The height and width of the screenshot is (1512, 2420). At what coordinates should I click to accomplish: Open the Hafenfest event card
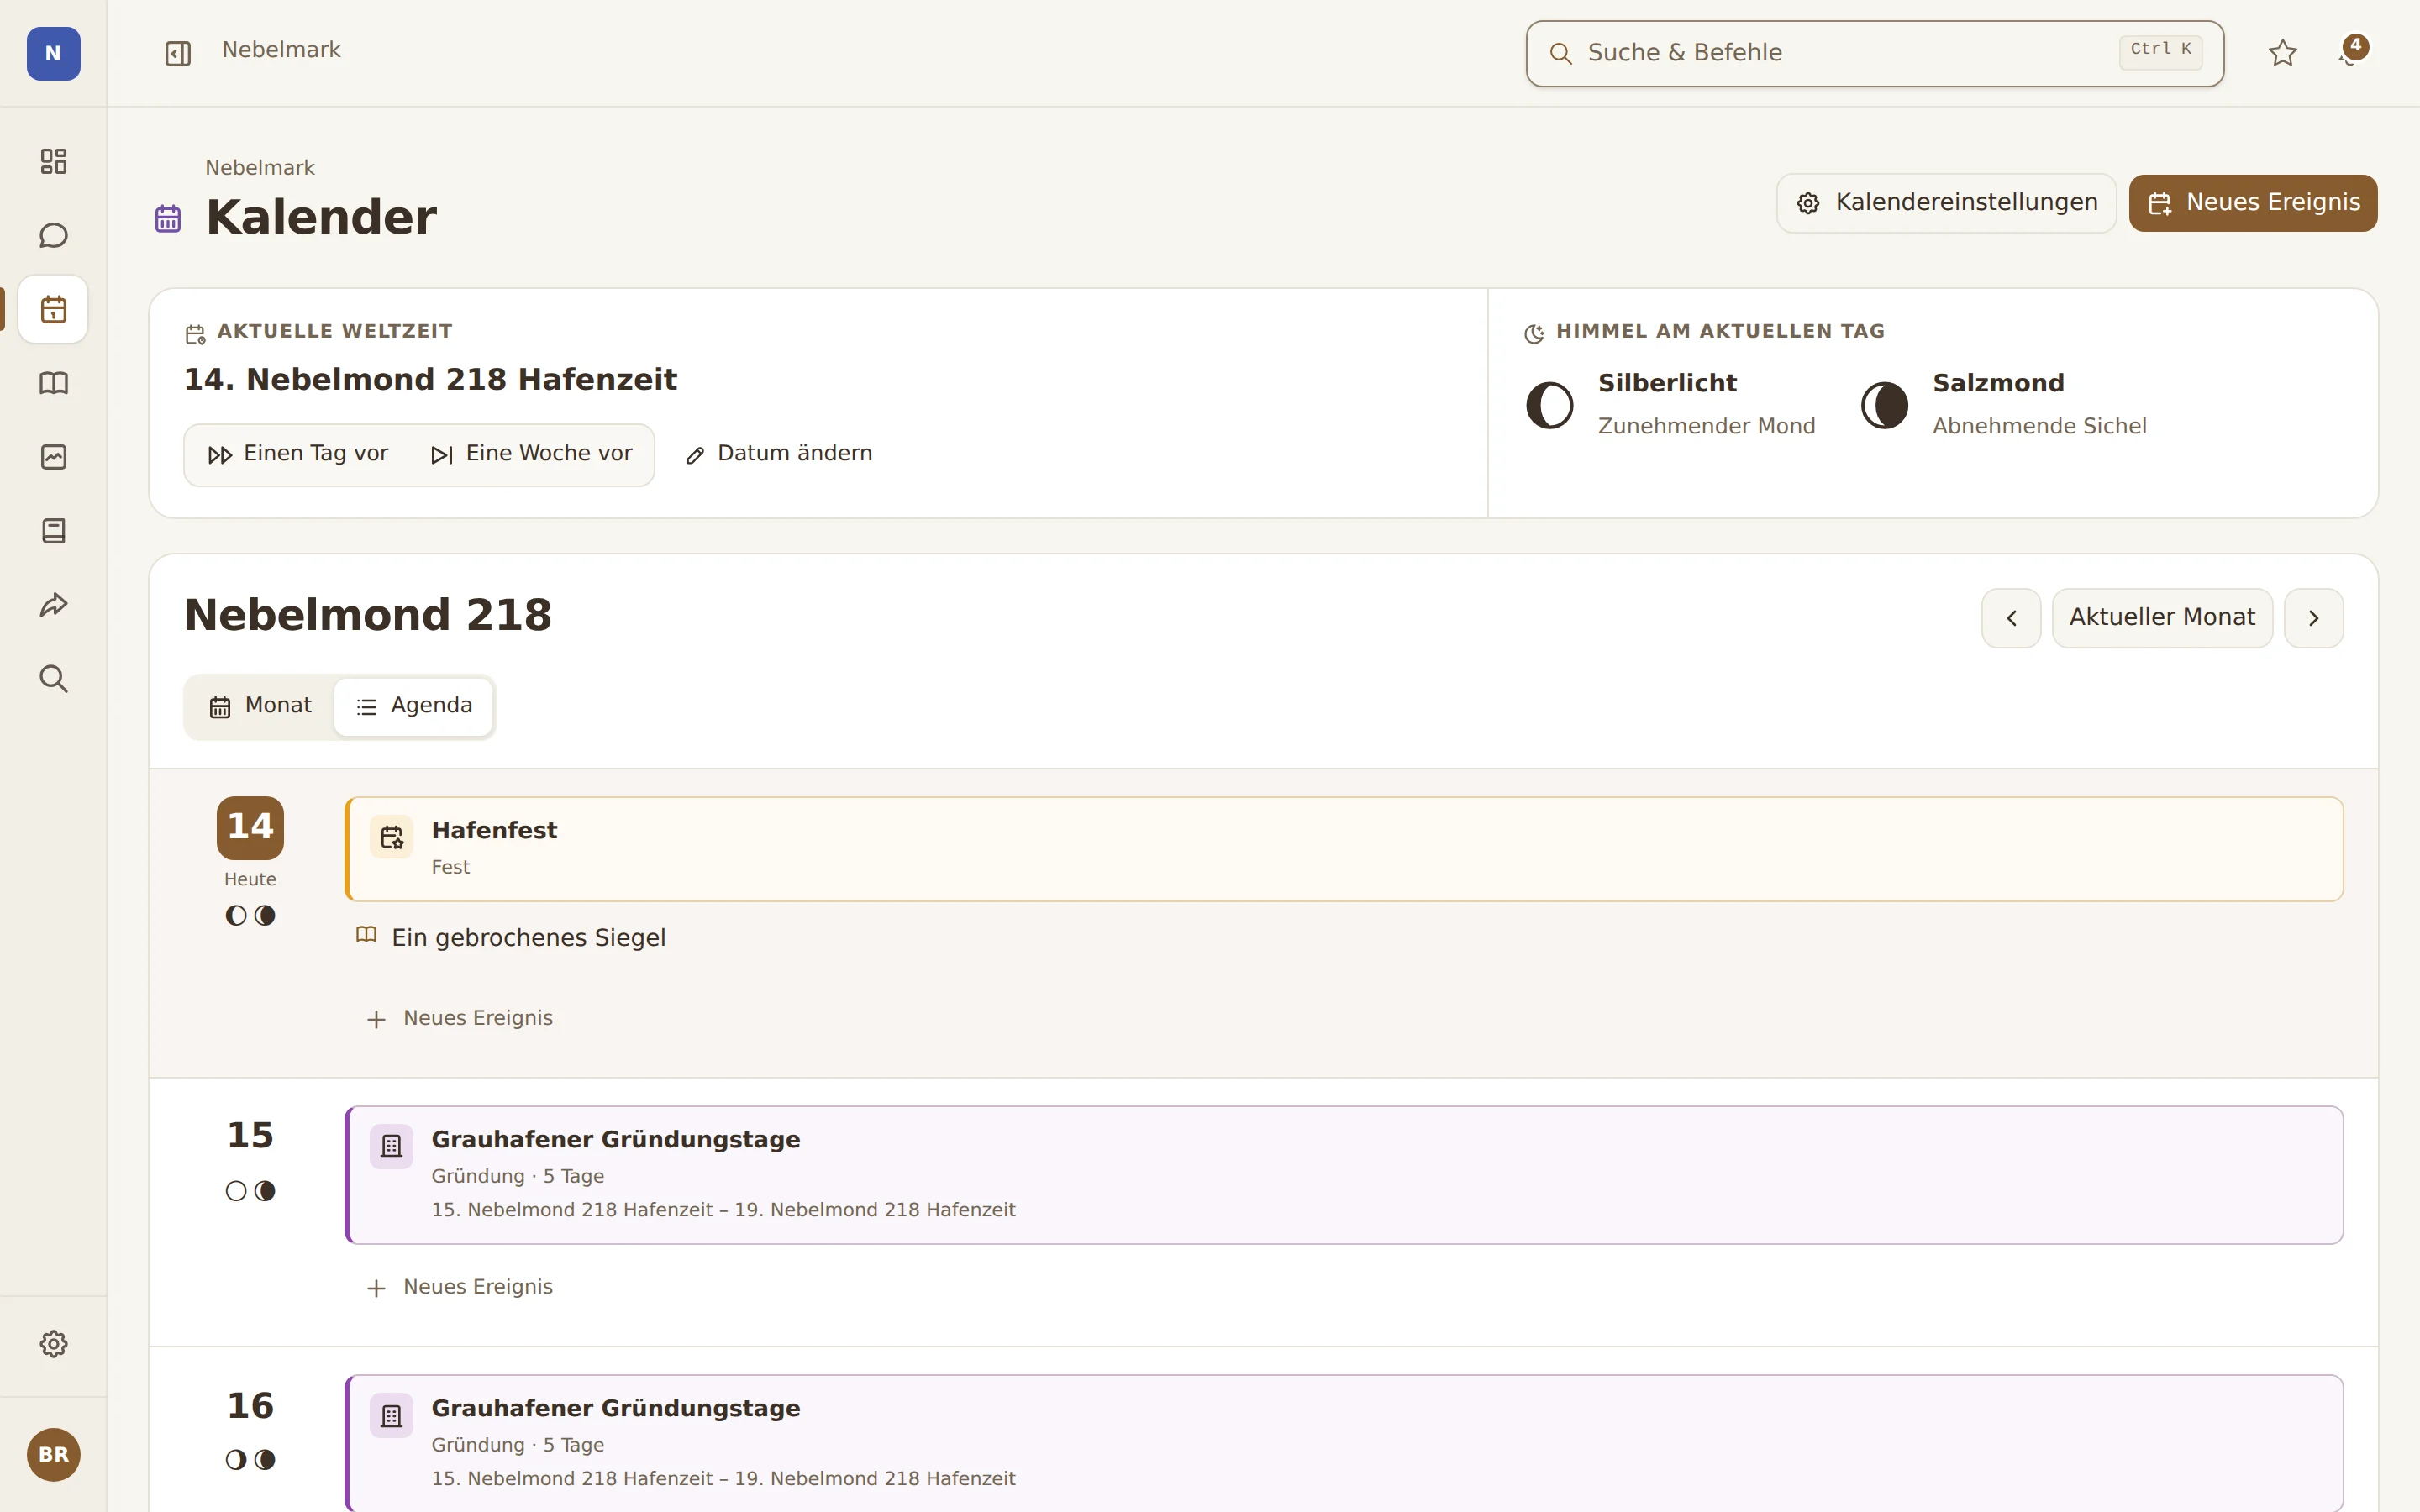click(x=1344, y=849)
